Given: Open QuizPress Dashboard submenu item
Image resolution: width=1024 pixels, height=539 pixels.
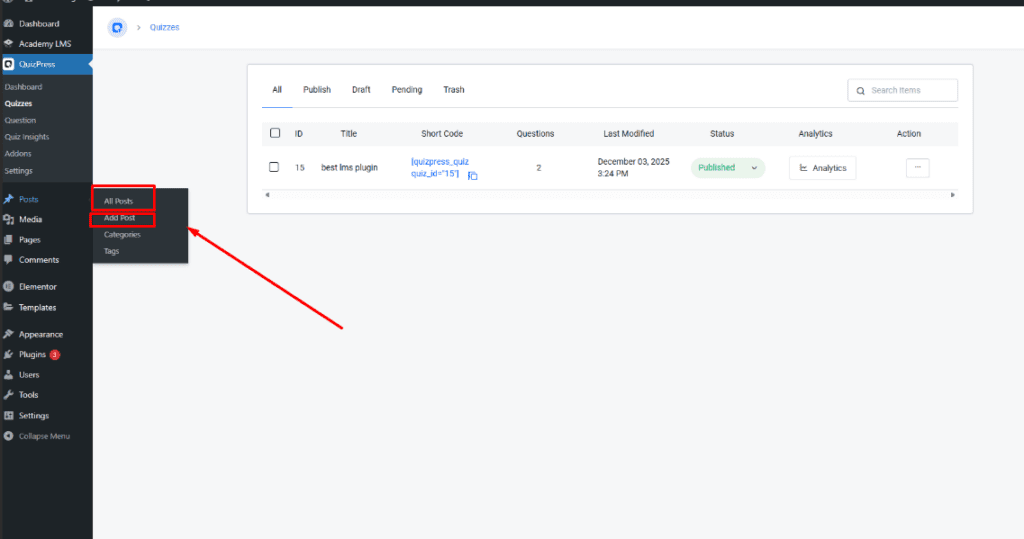Looking at the screenshot, I should point(24,87).
